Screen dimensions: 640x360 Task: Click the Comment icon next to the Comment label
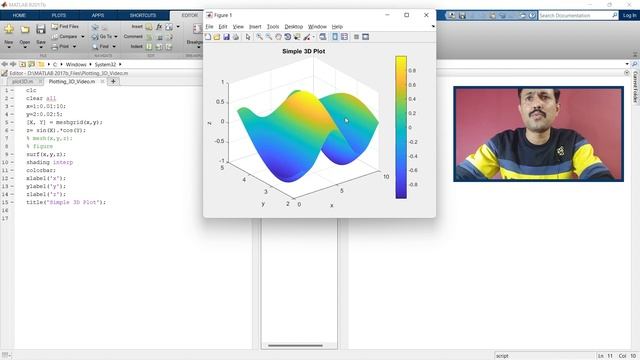[149, 37]
